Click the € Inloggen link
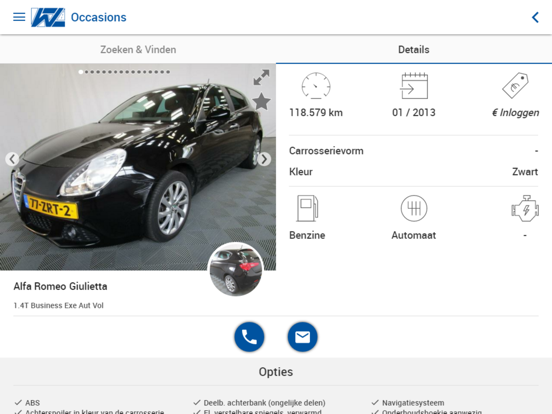Screen dimensions: 552x414 point(515,113)
